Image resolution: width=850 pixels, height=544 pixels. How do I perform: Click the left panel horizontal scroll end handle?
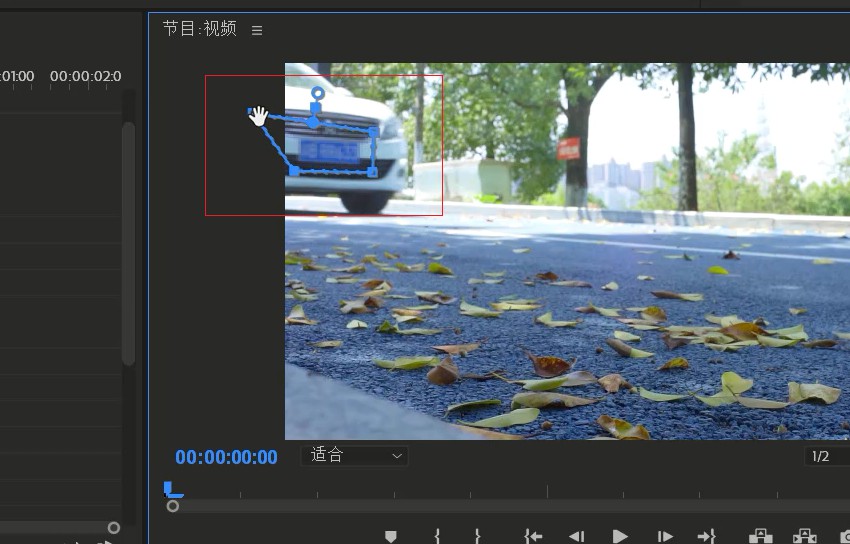coord(113,528)
